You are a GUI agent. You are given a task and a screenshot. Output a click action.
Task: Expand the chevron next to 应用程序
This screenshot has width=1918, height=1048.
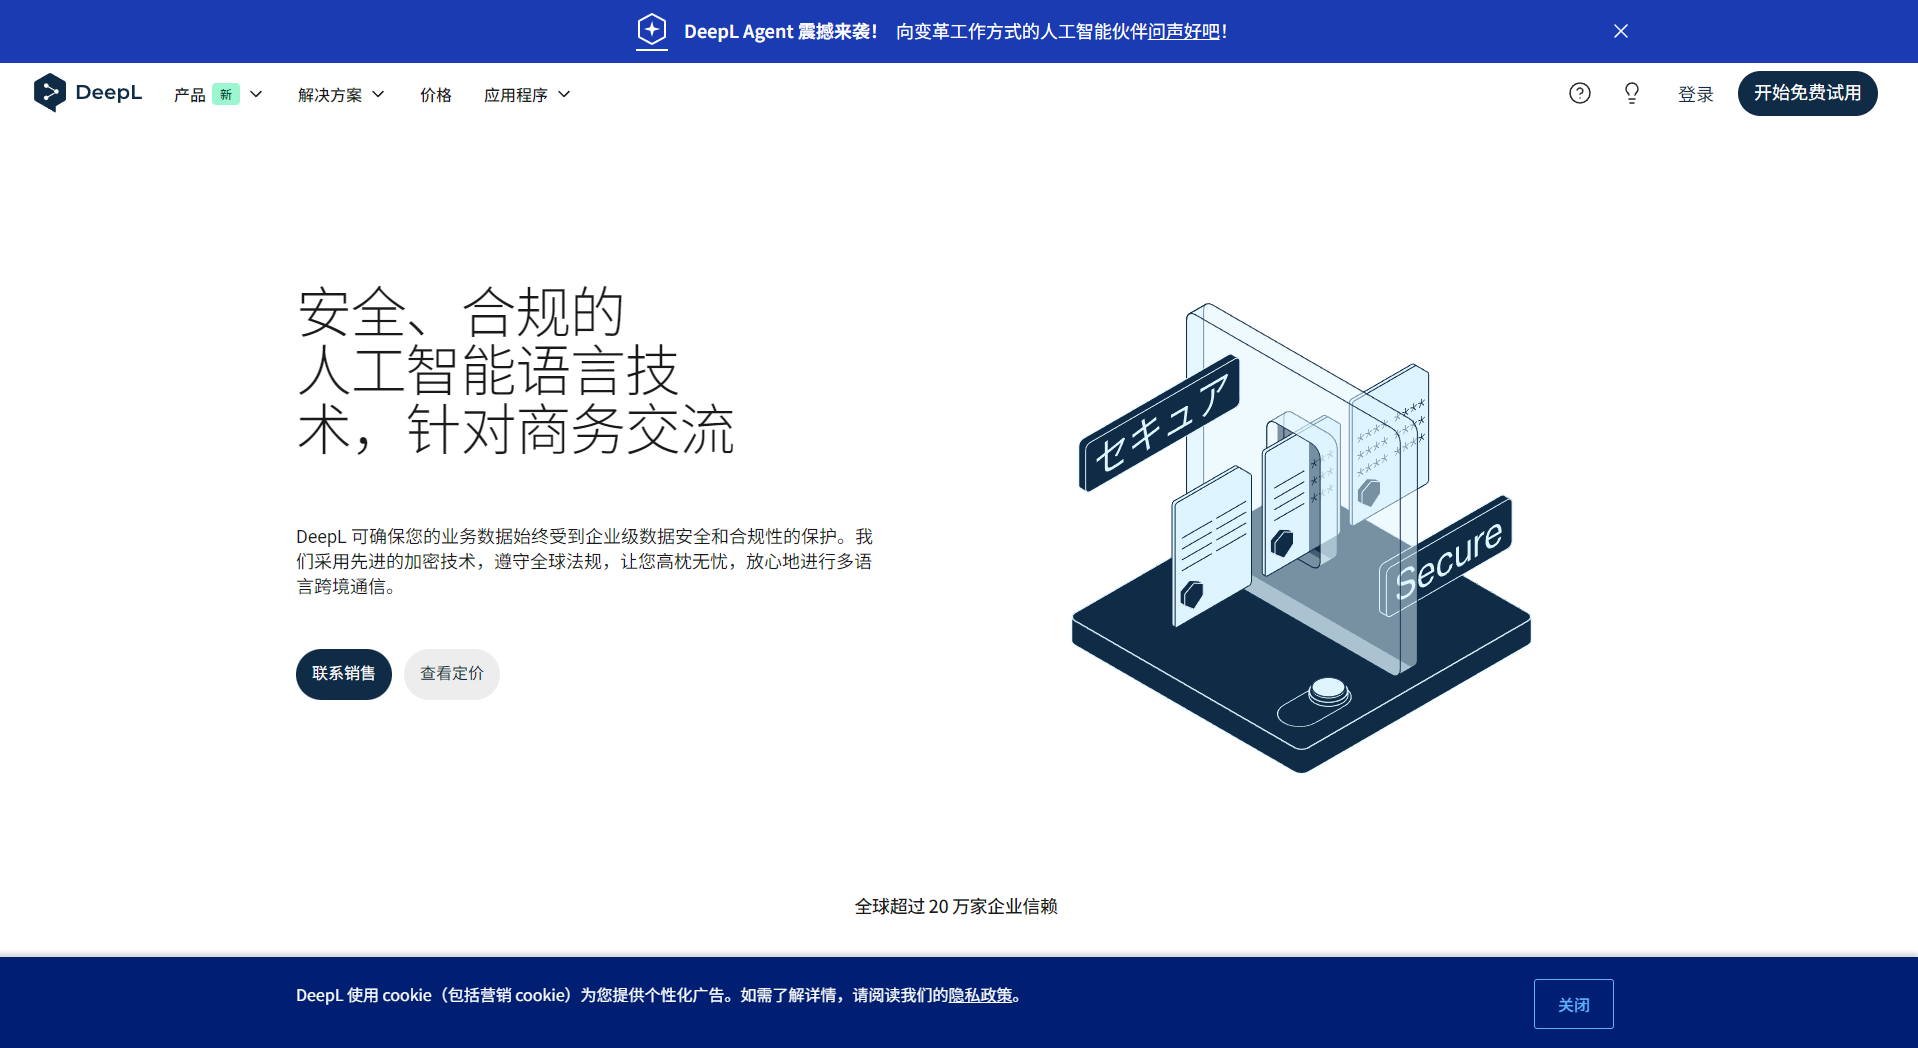566,94
